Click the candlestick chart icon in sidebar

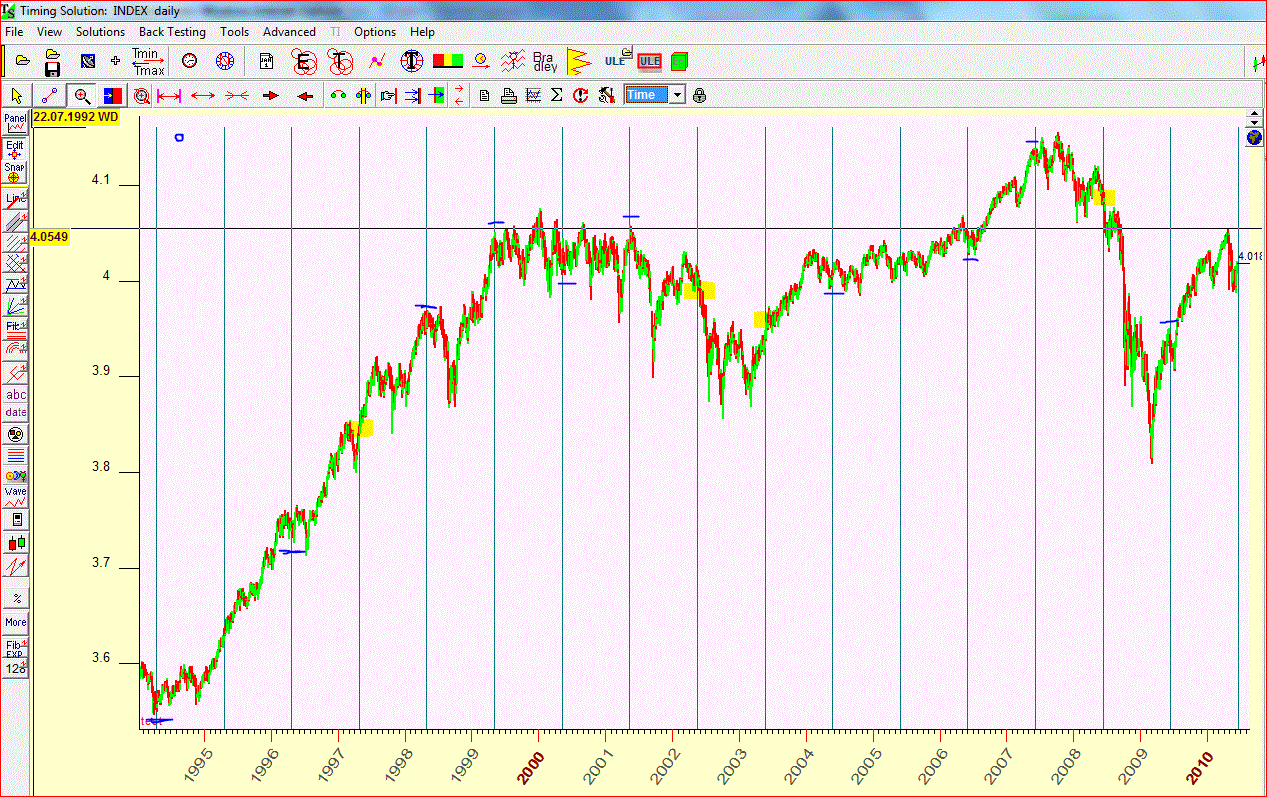(15, 544)
